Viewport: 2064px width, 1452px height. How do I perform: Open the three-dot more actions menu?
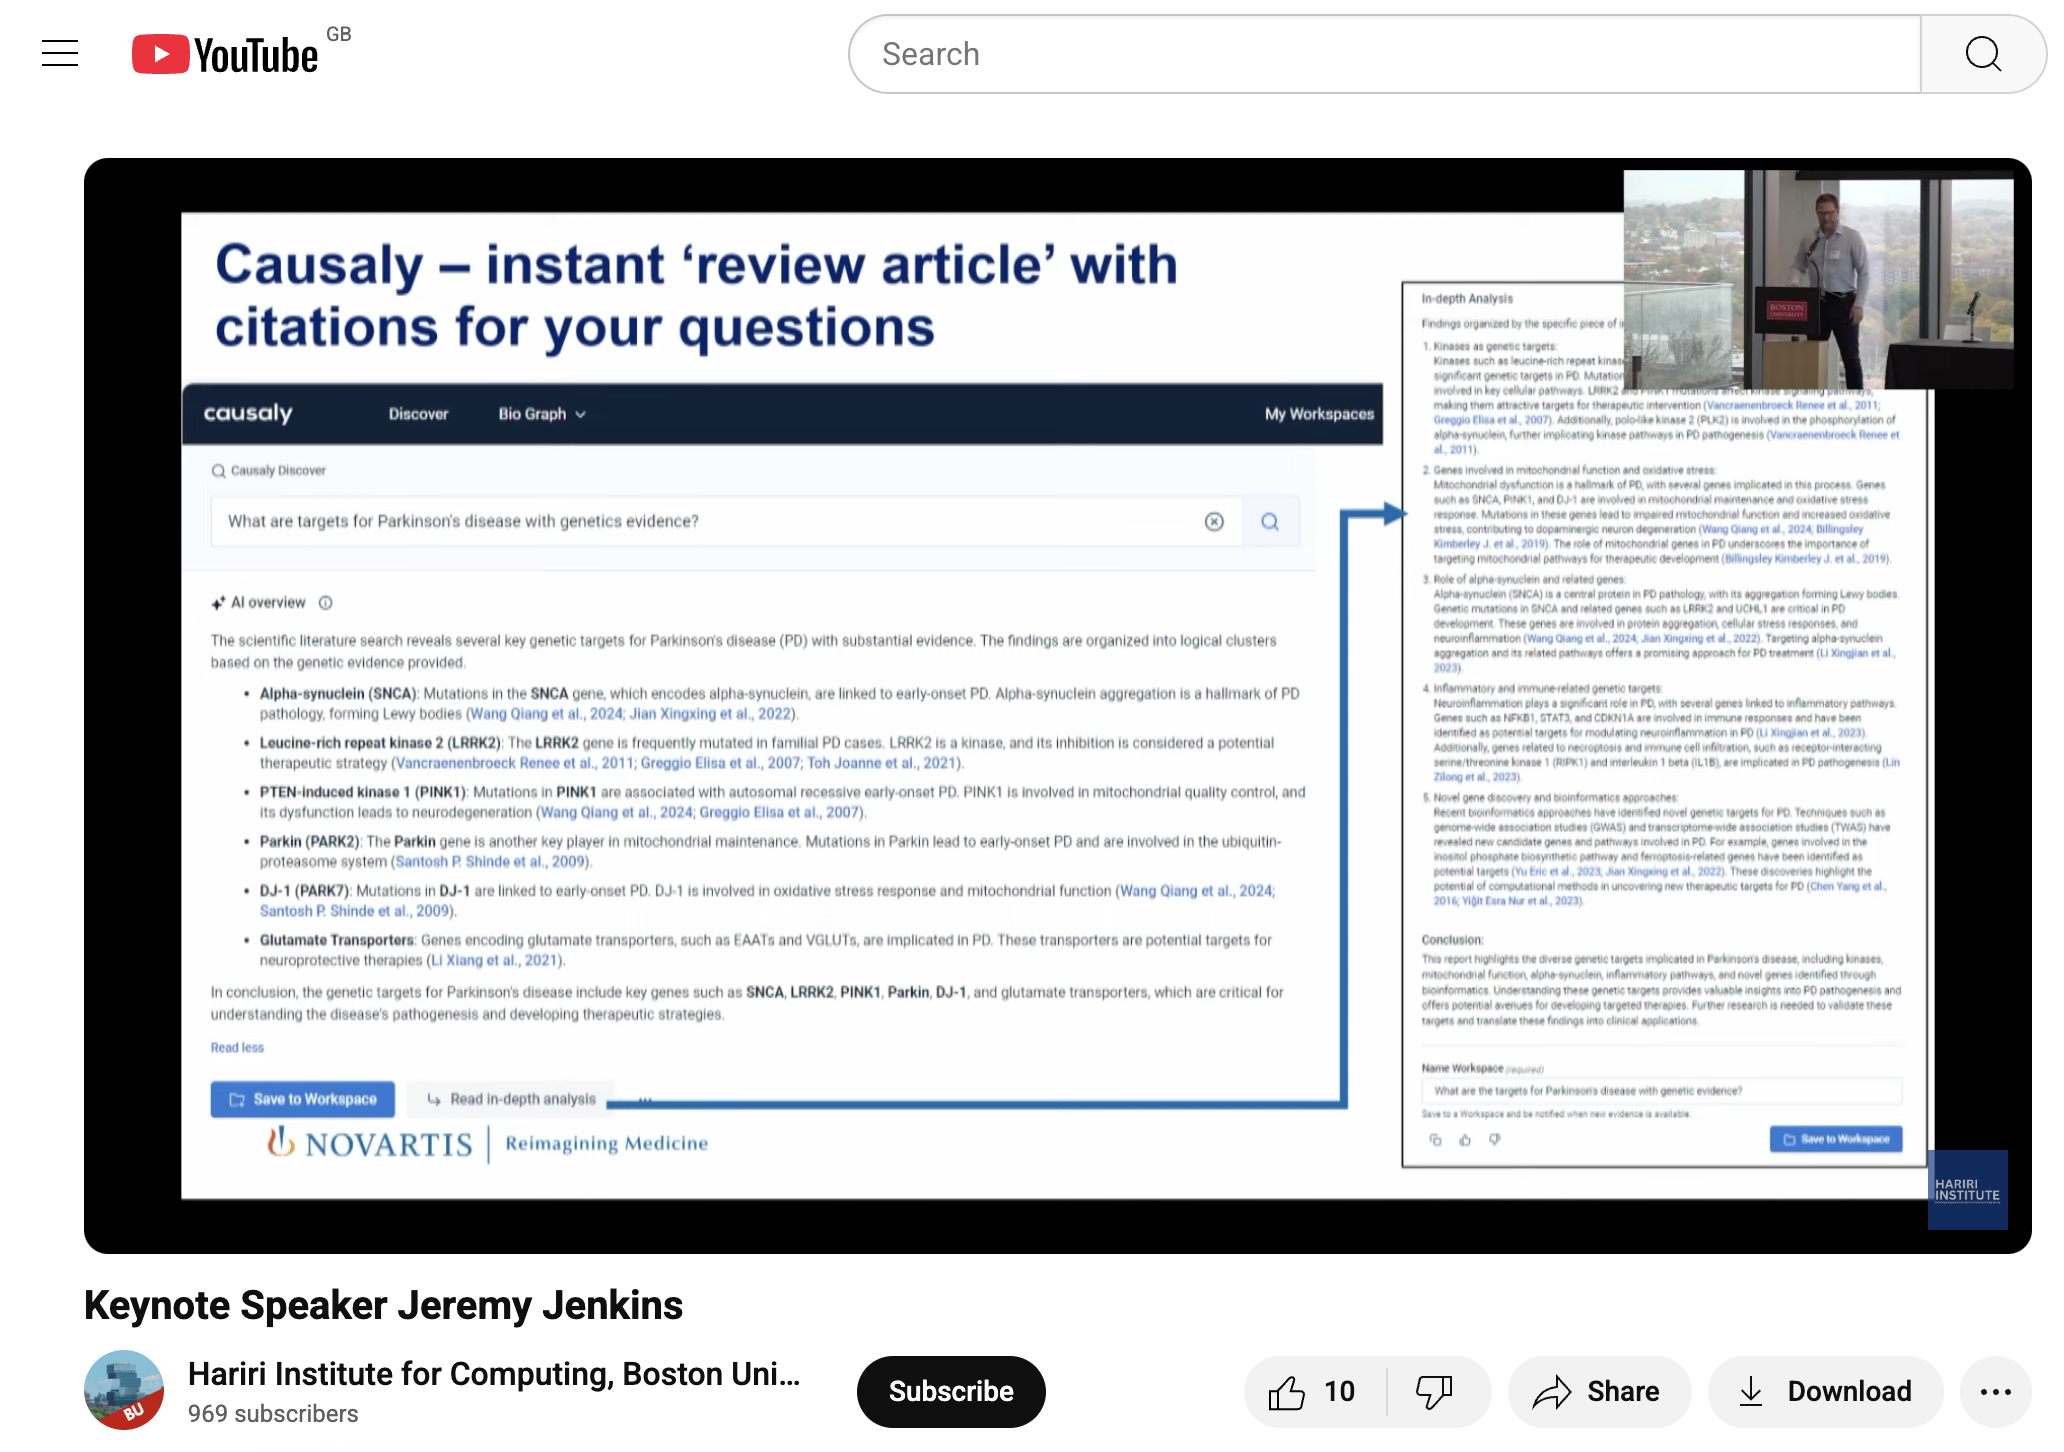pos(1995,1391)
